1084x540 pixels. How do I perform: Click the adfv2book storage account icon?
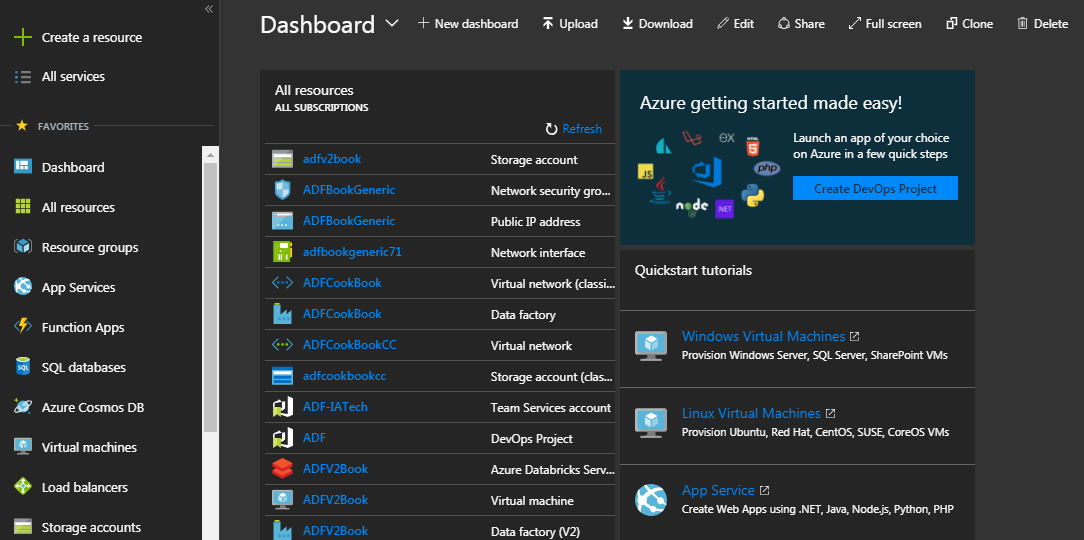pyautogui.click(x=283, y=159)
